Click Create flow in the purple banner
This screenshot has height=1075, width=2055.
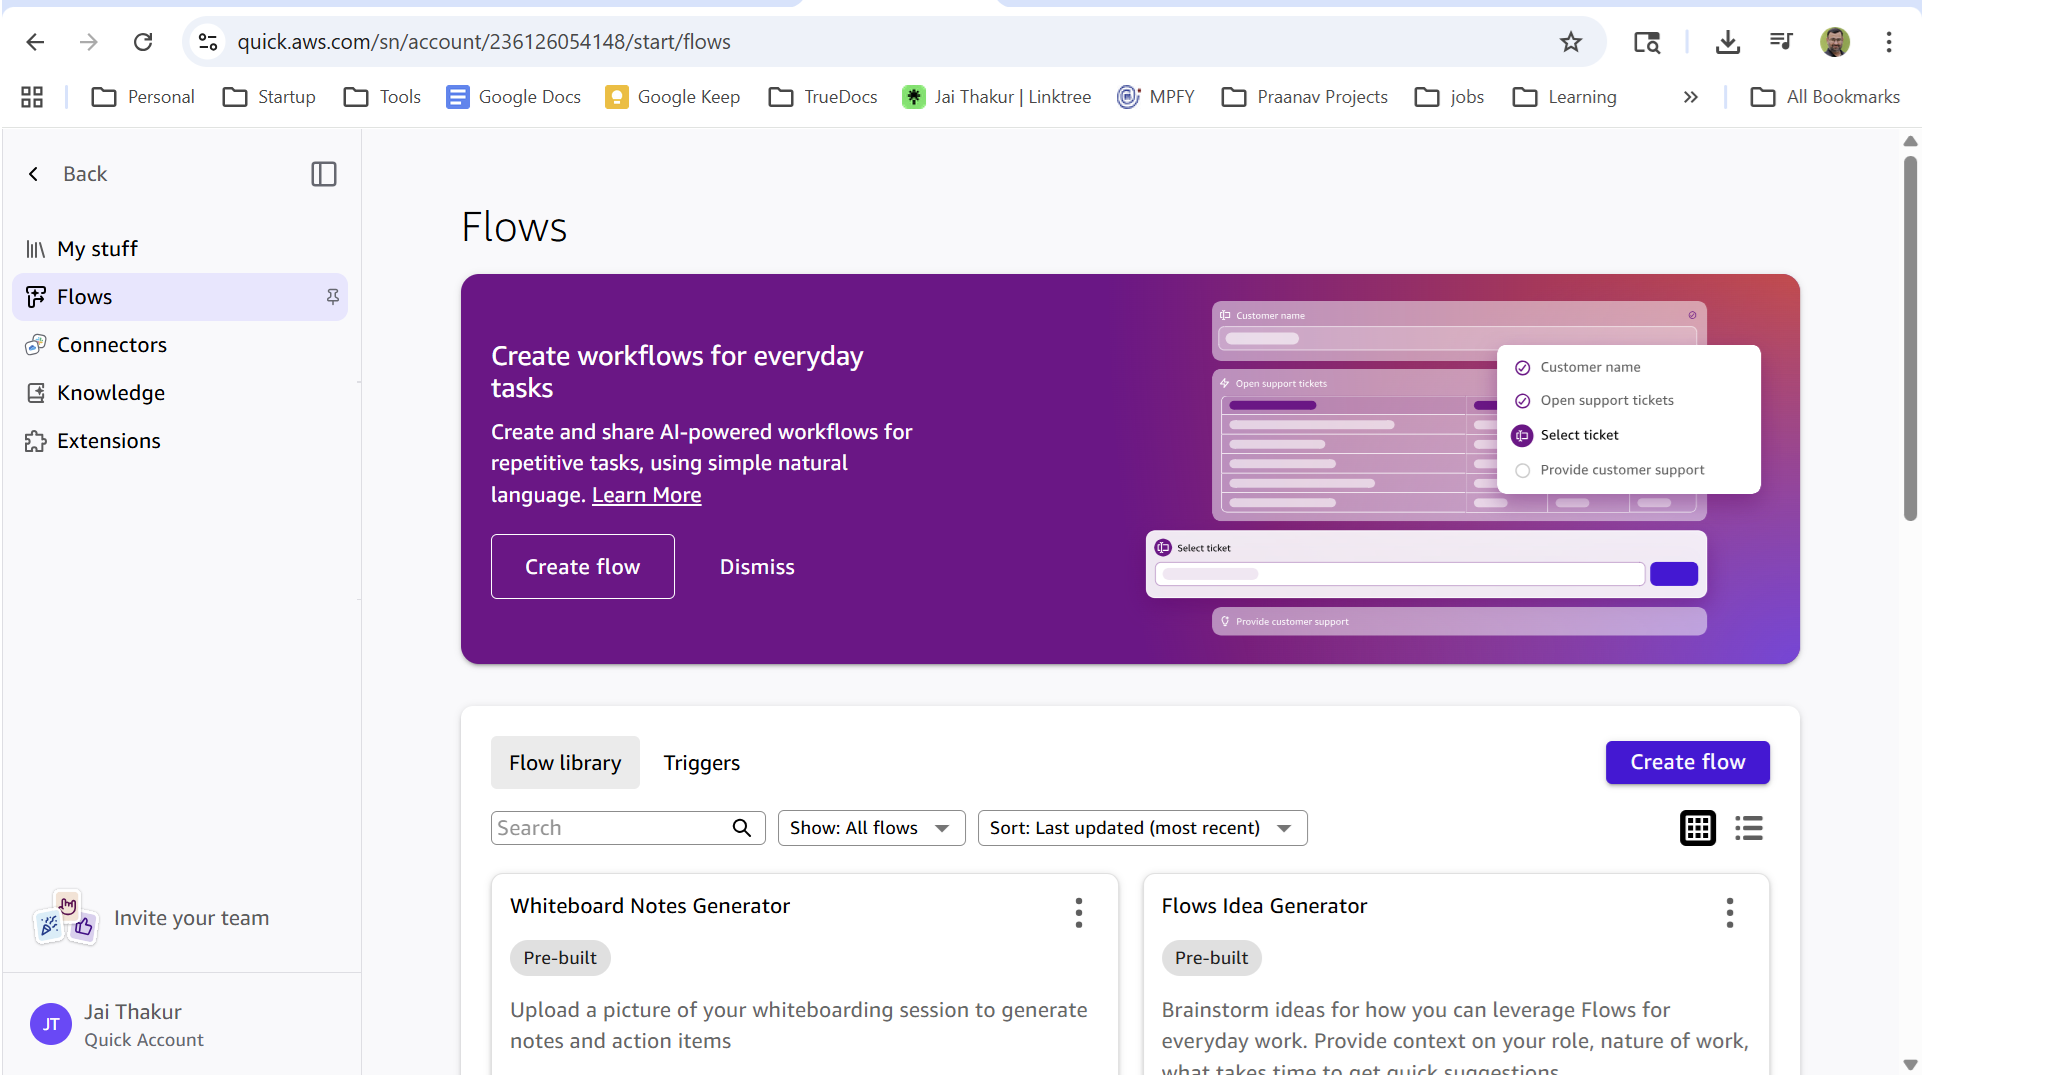583,567
